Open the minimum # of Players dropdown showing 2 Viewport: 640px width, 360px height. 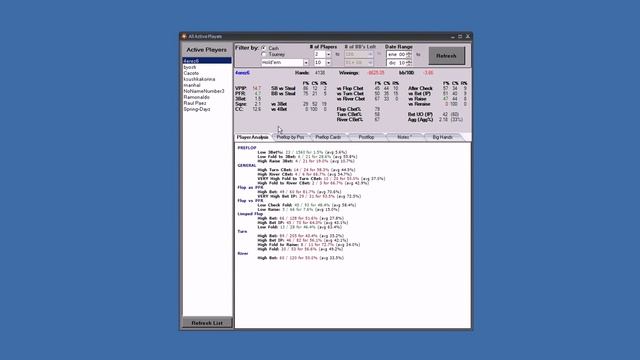pyautogui.click(x=329, y=54)
